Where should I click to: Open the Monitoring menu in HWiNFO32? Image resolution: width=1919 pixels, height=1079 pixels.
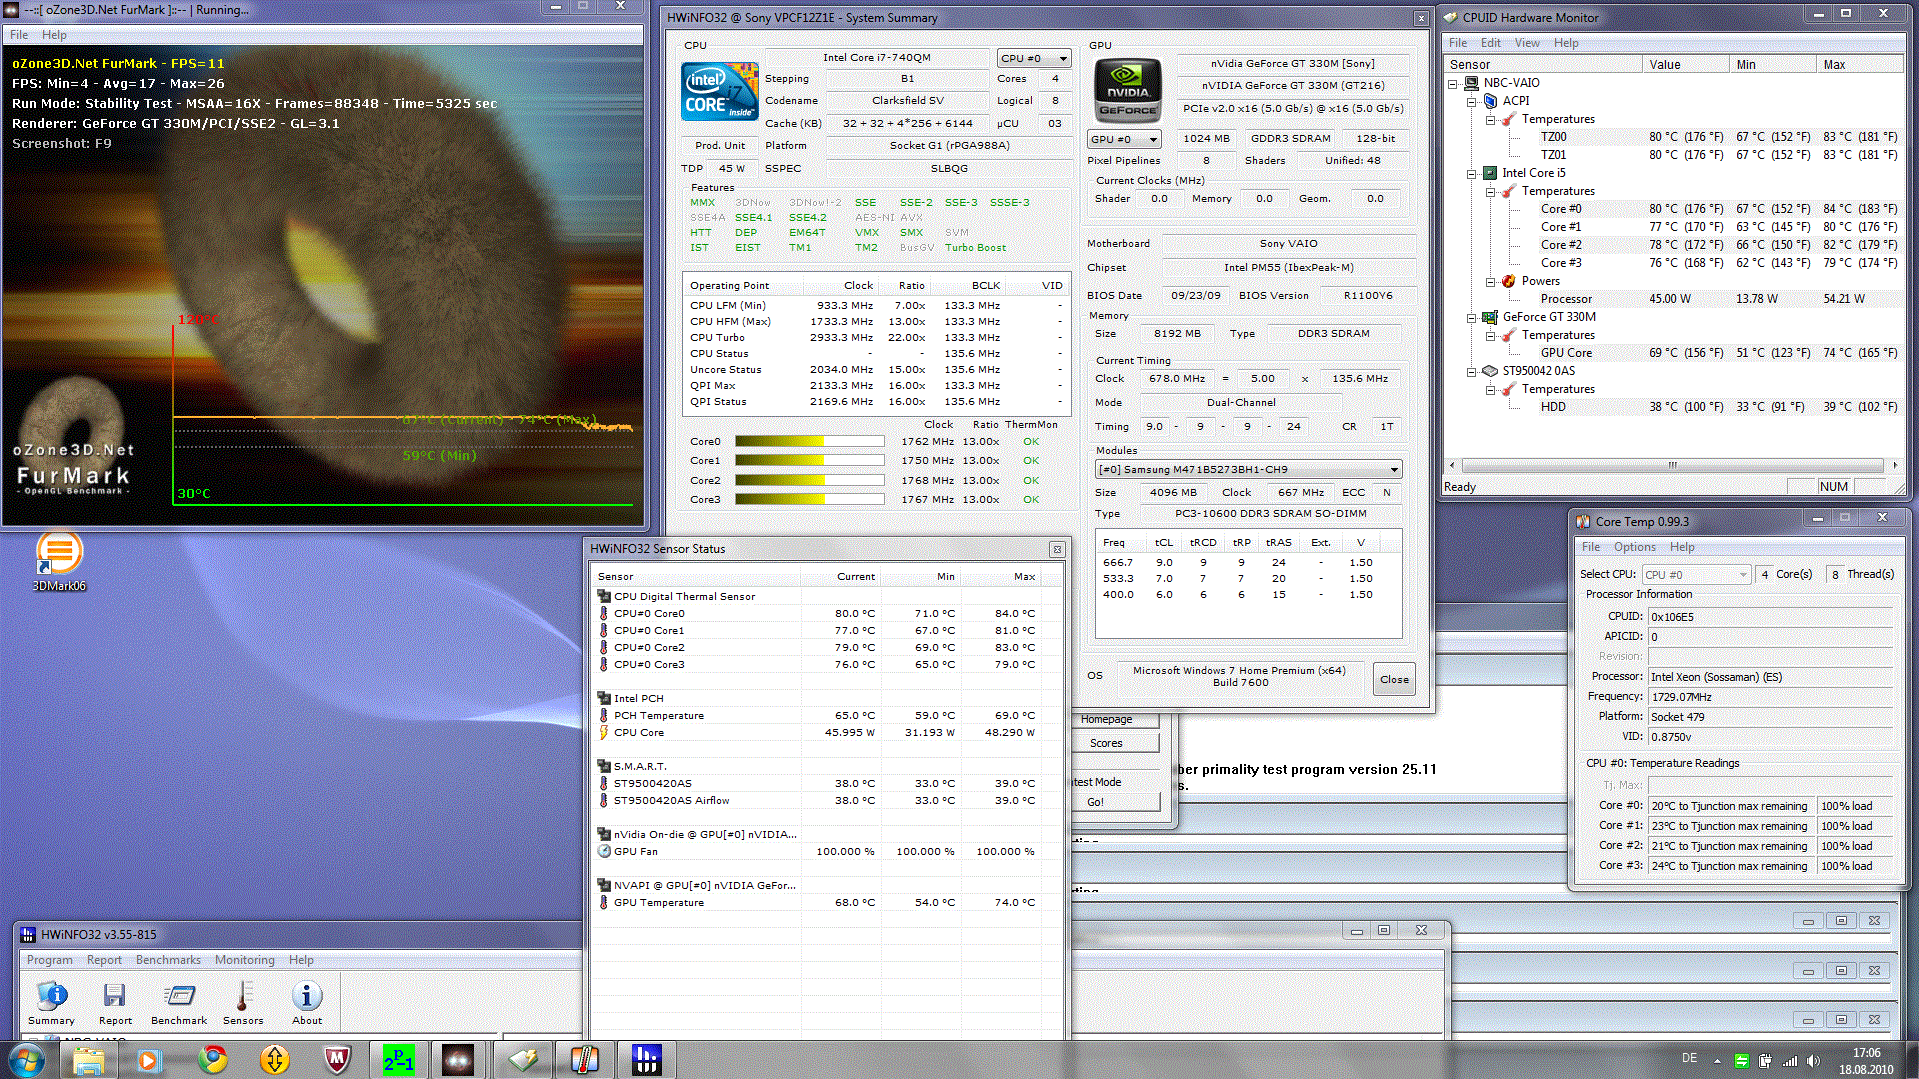(x=244, y=960)
